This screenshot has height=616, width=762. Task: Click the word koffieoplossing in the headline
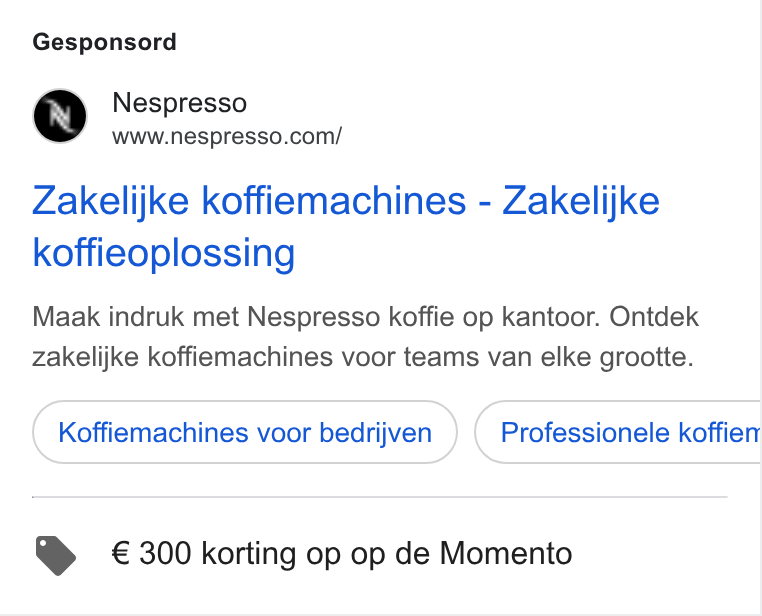pyautogui.click(x=164, y=253)
